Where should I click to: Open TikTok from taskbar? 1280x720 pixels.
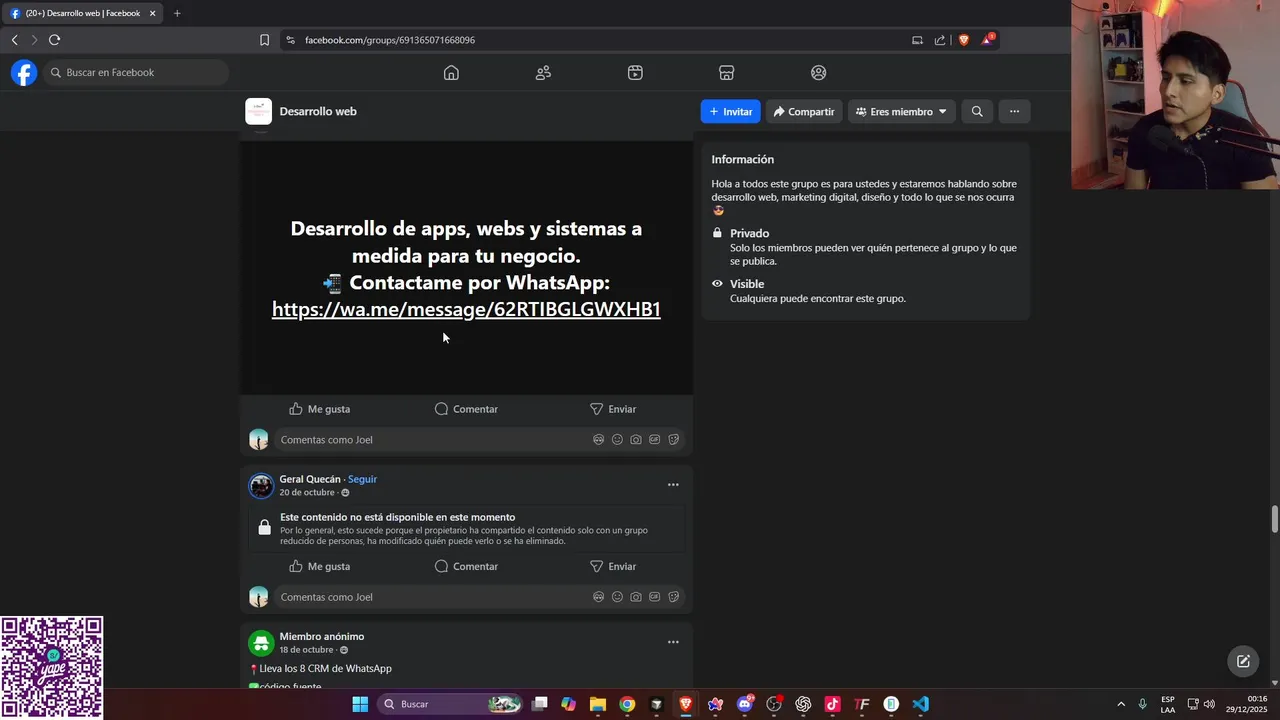coord(832,704)
